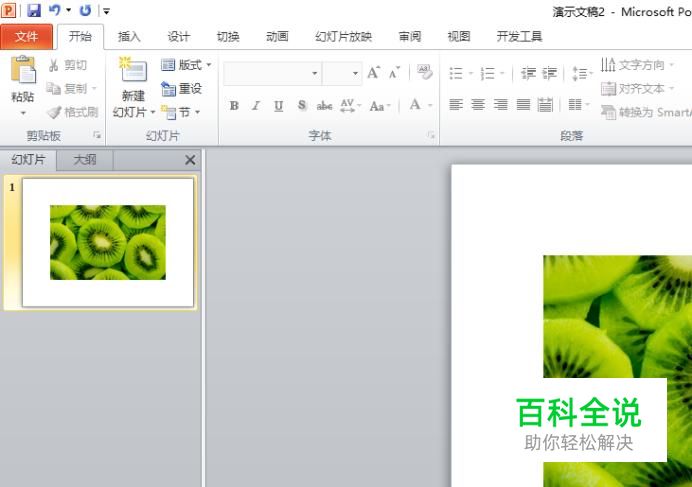Click the columns icon
The height and width of the screenshot is (487, 692).
coord(575,105)
